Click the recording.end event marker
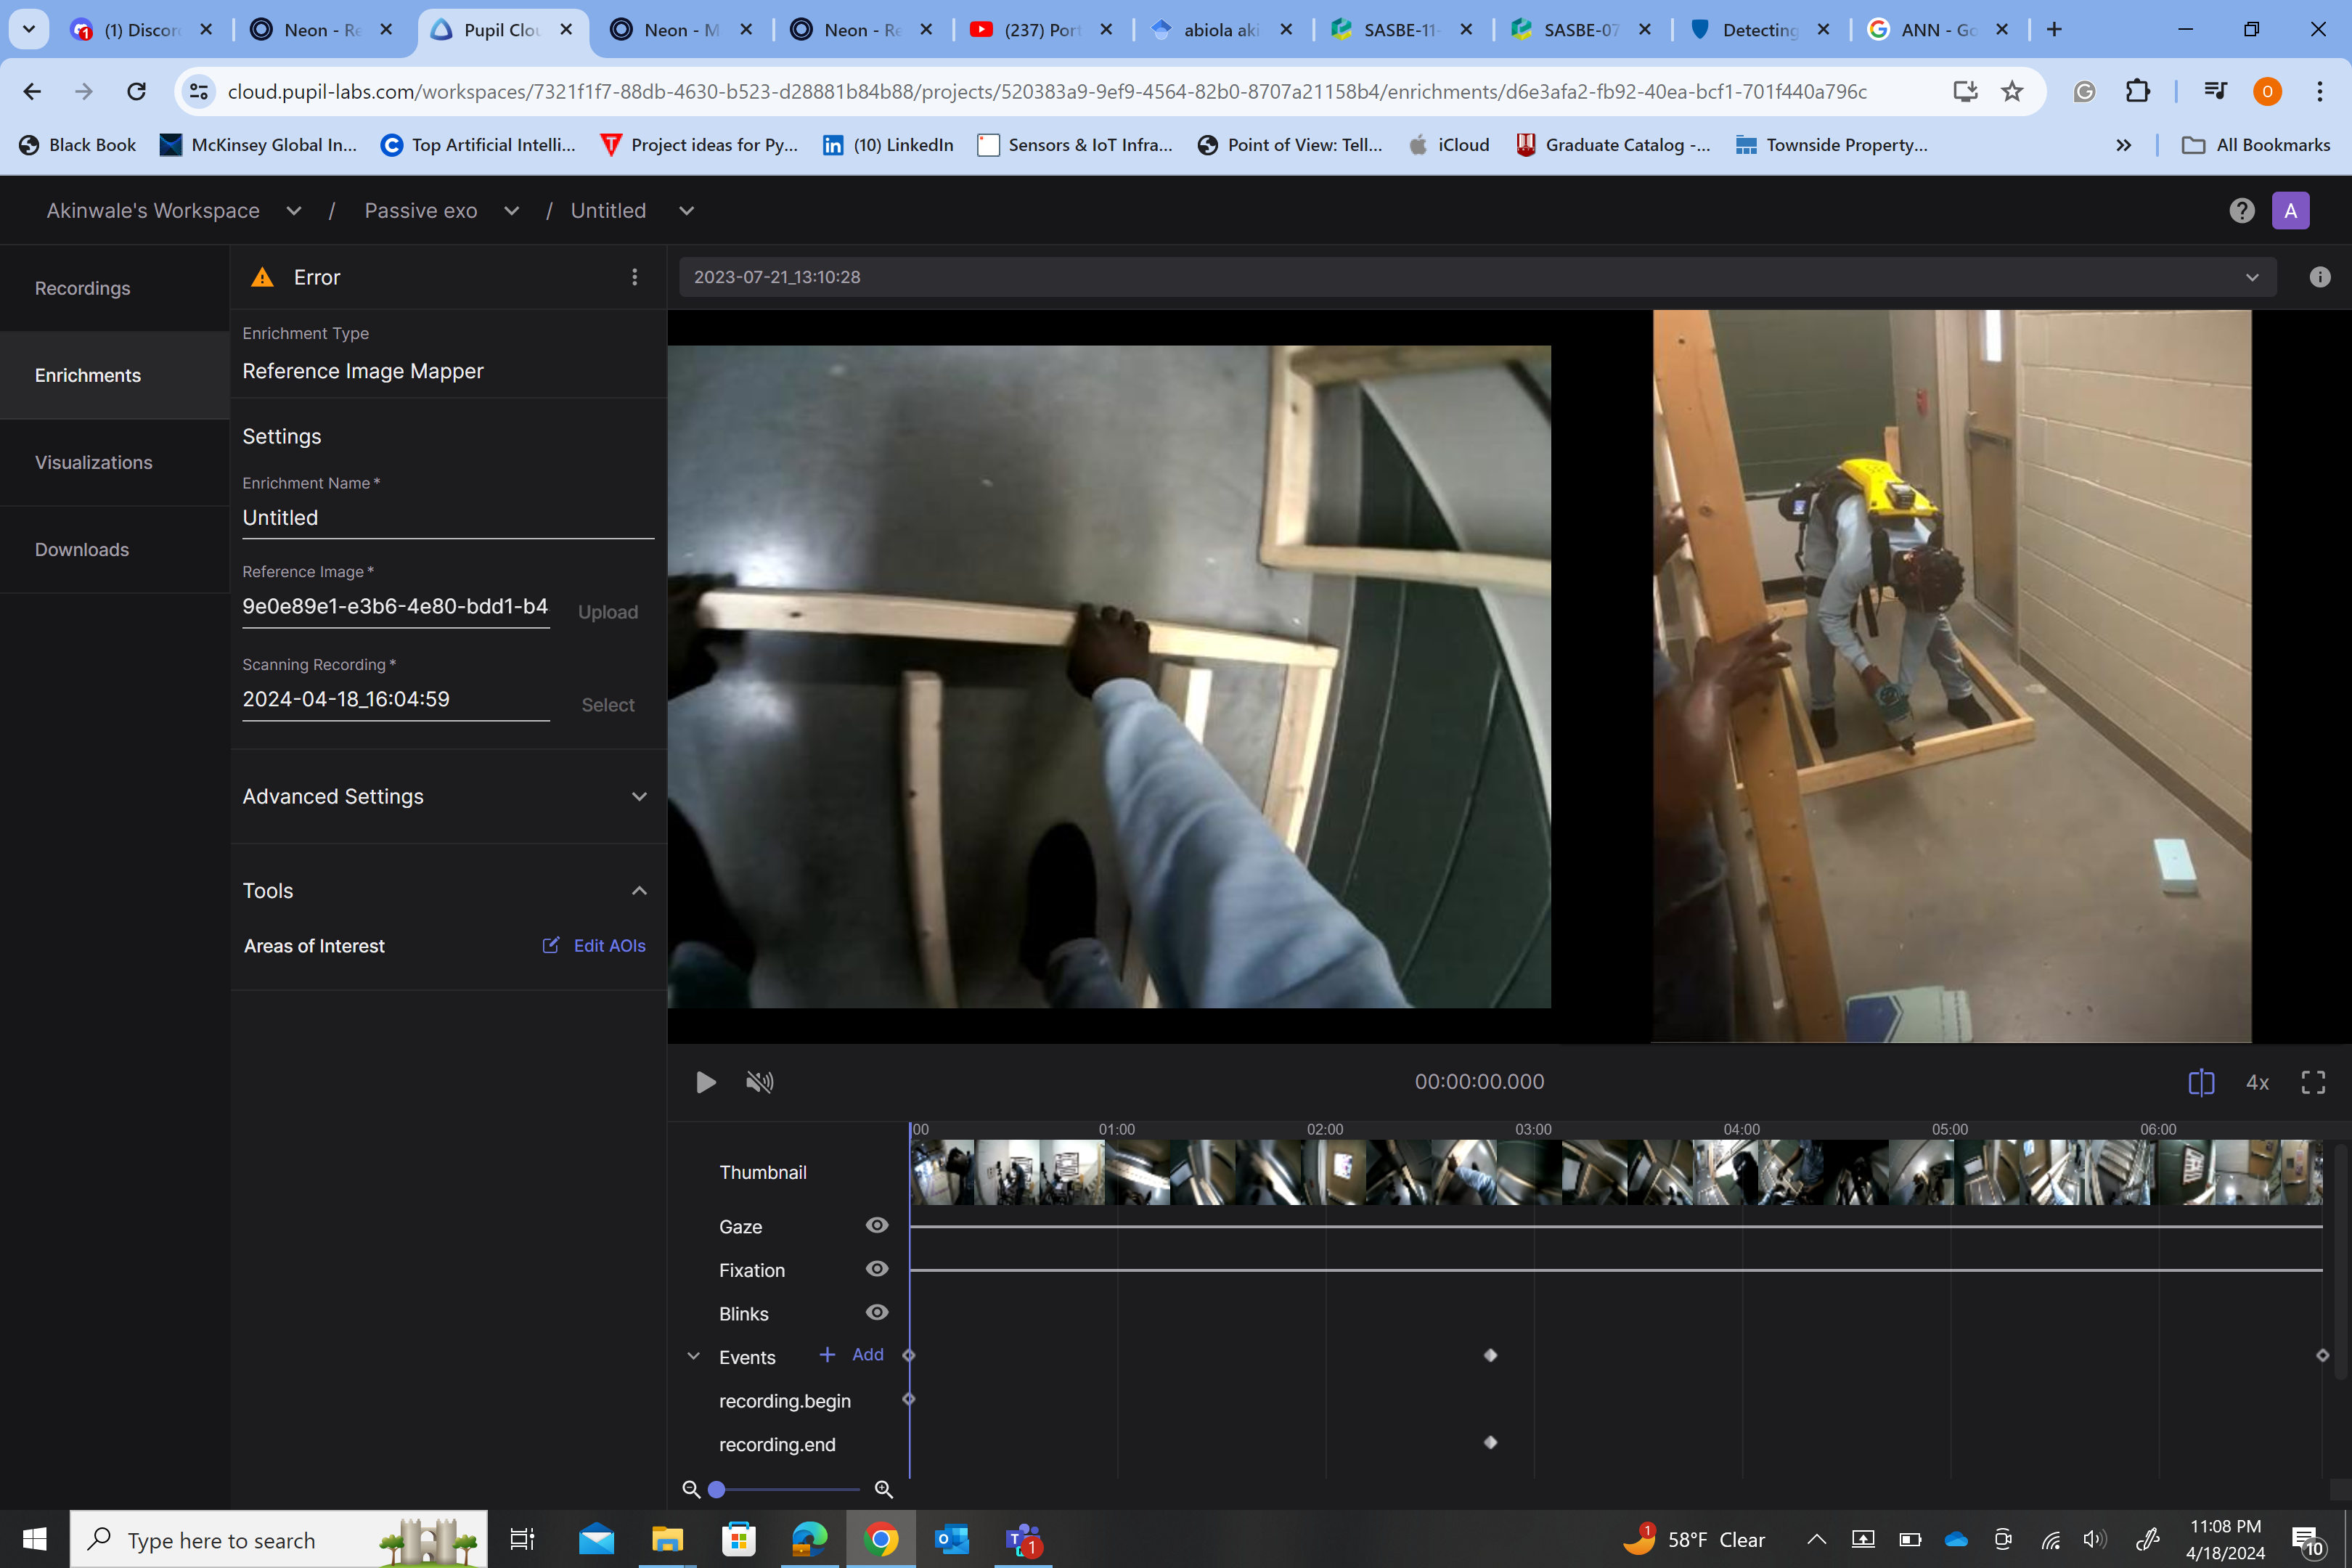 coord(1490,1442)
